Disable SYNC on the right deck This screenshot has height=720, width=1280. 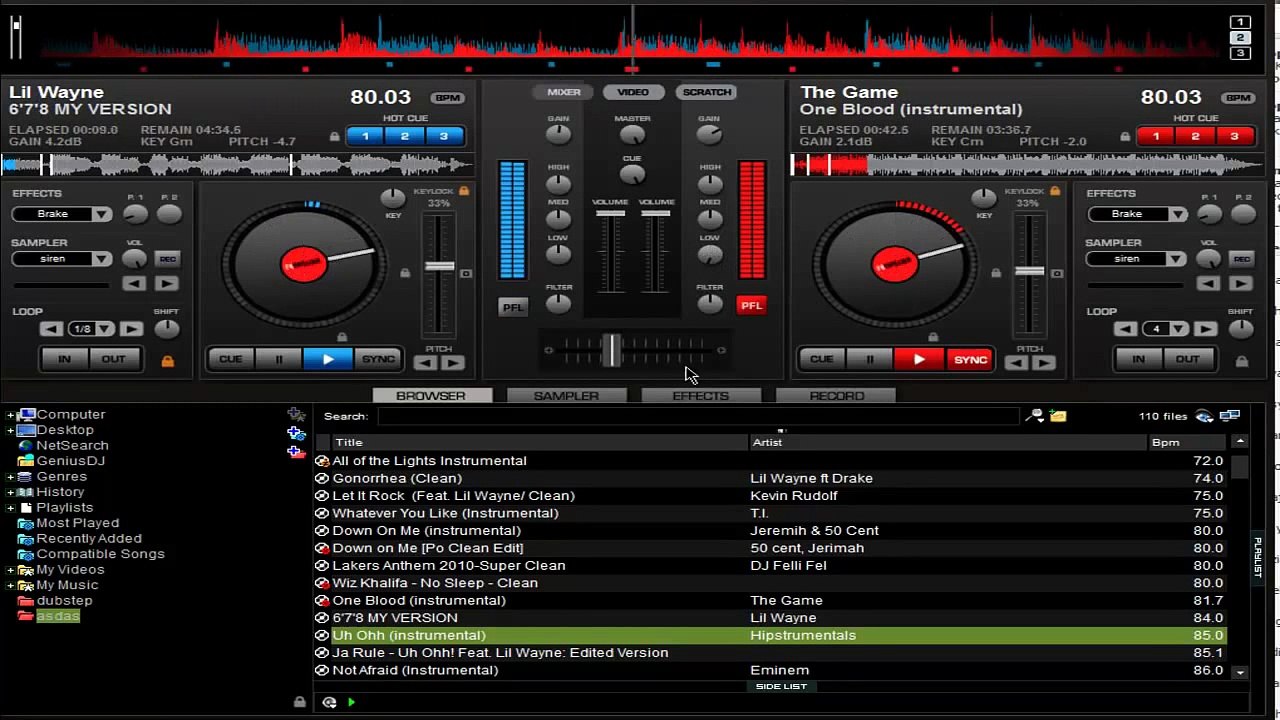tap(970, 359)
